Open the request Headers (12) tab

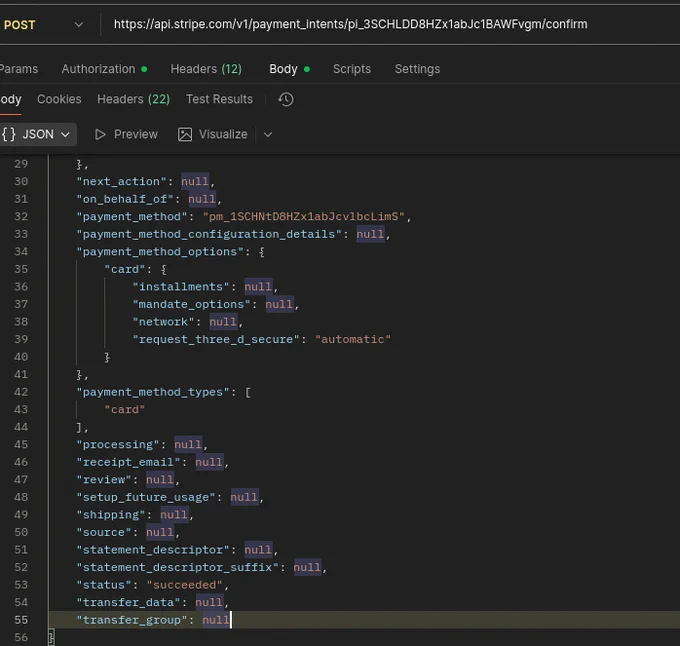point(206,69)
